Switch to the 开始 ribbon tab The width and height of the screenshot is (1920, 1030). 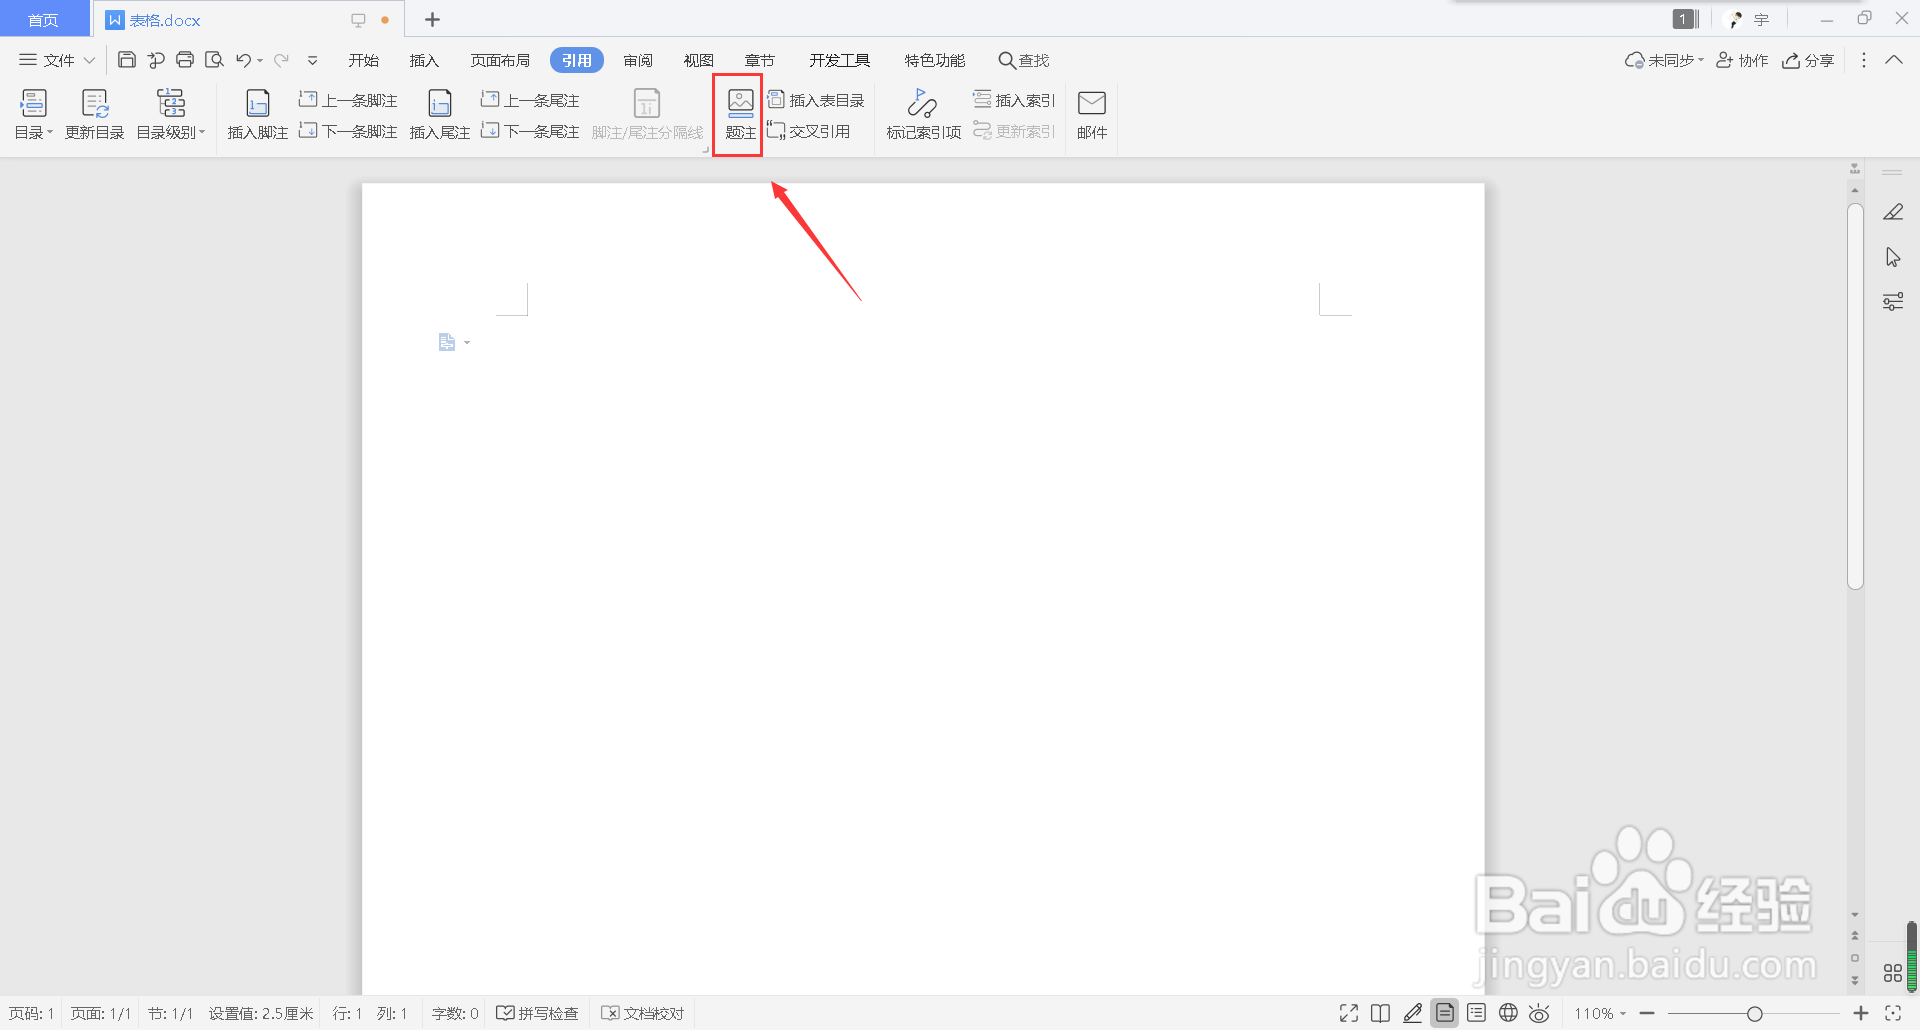tap(364, 60)
